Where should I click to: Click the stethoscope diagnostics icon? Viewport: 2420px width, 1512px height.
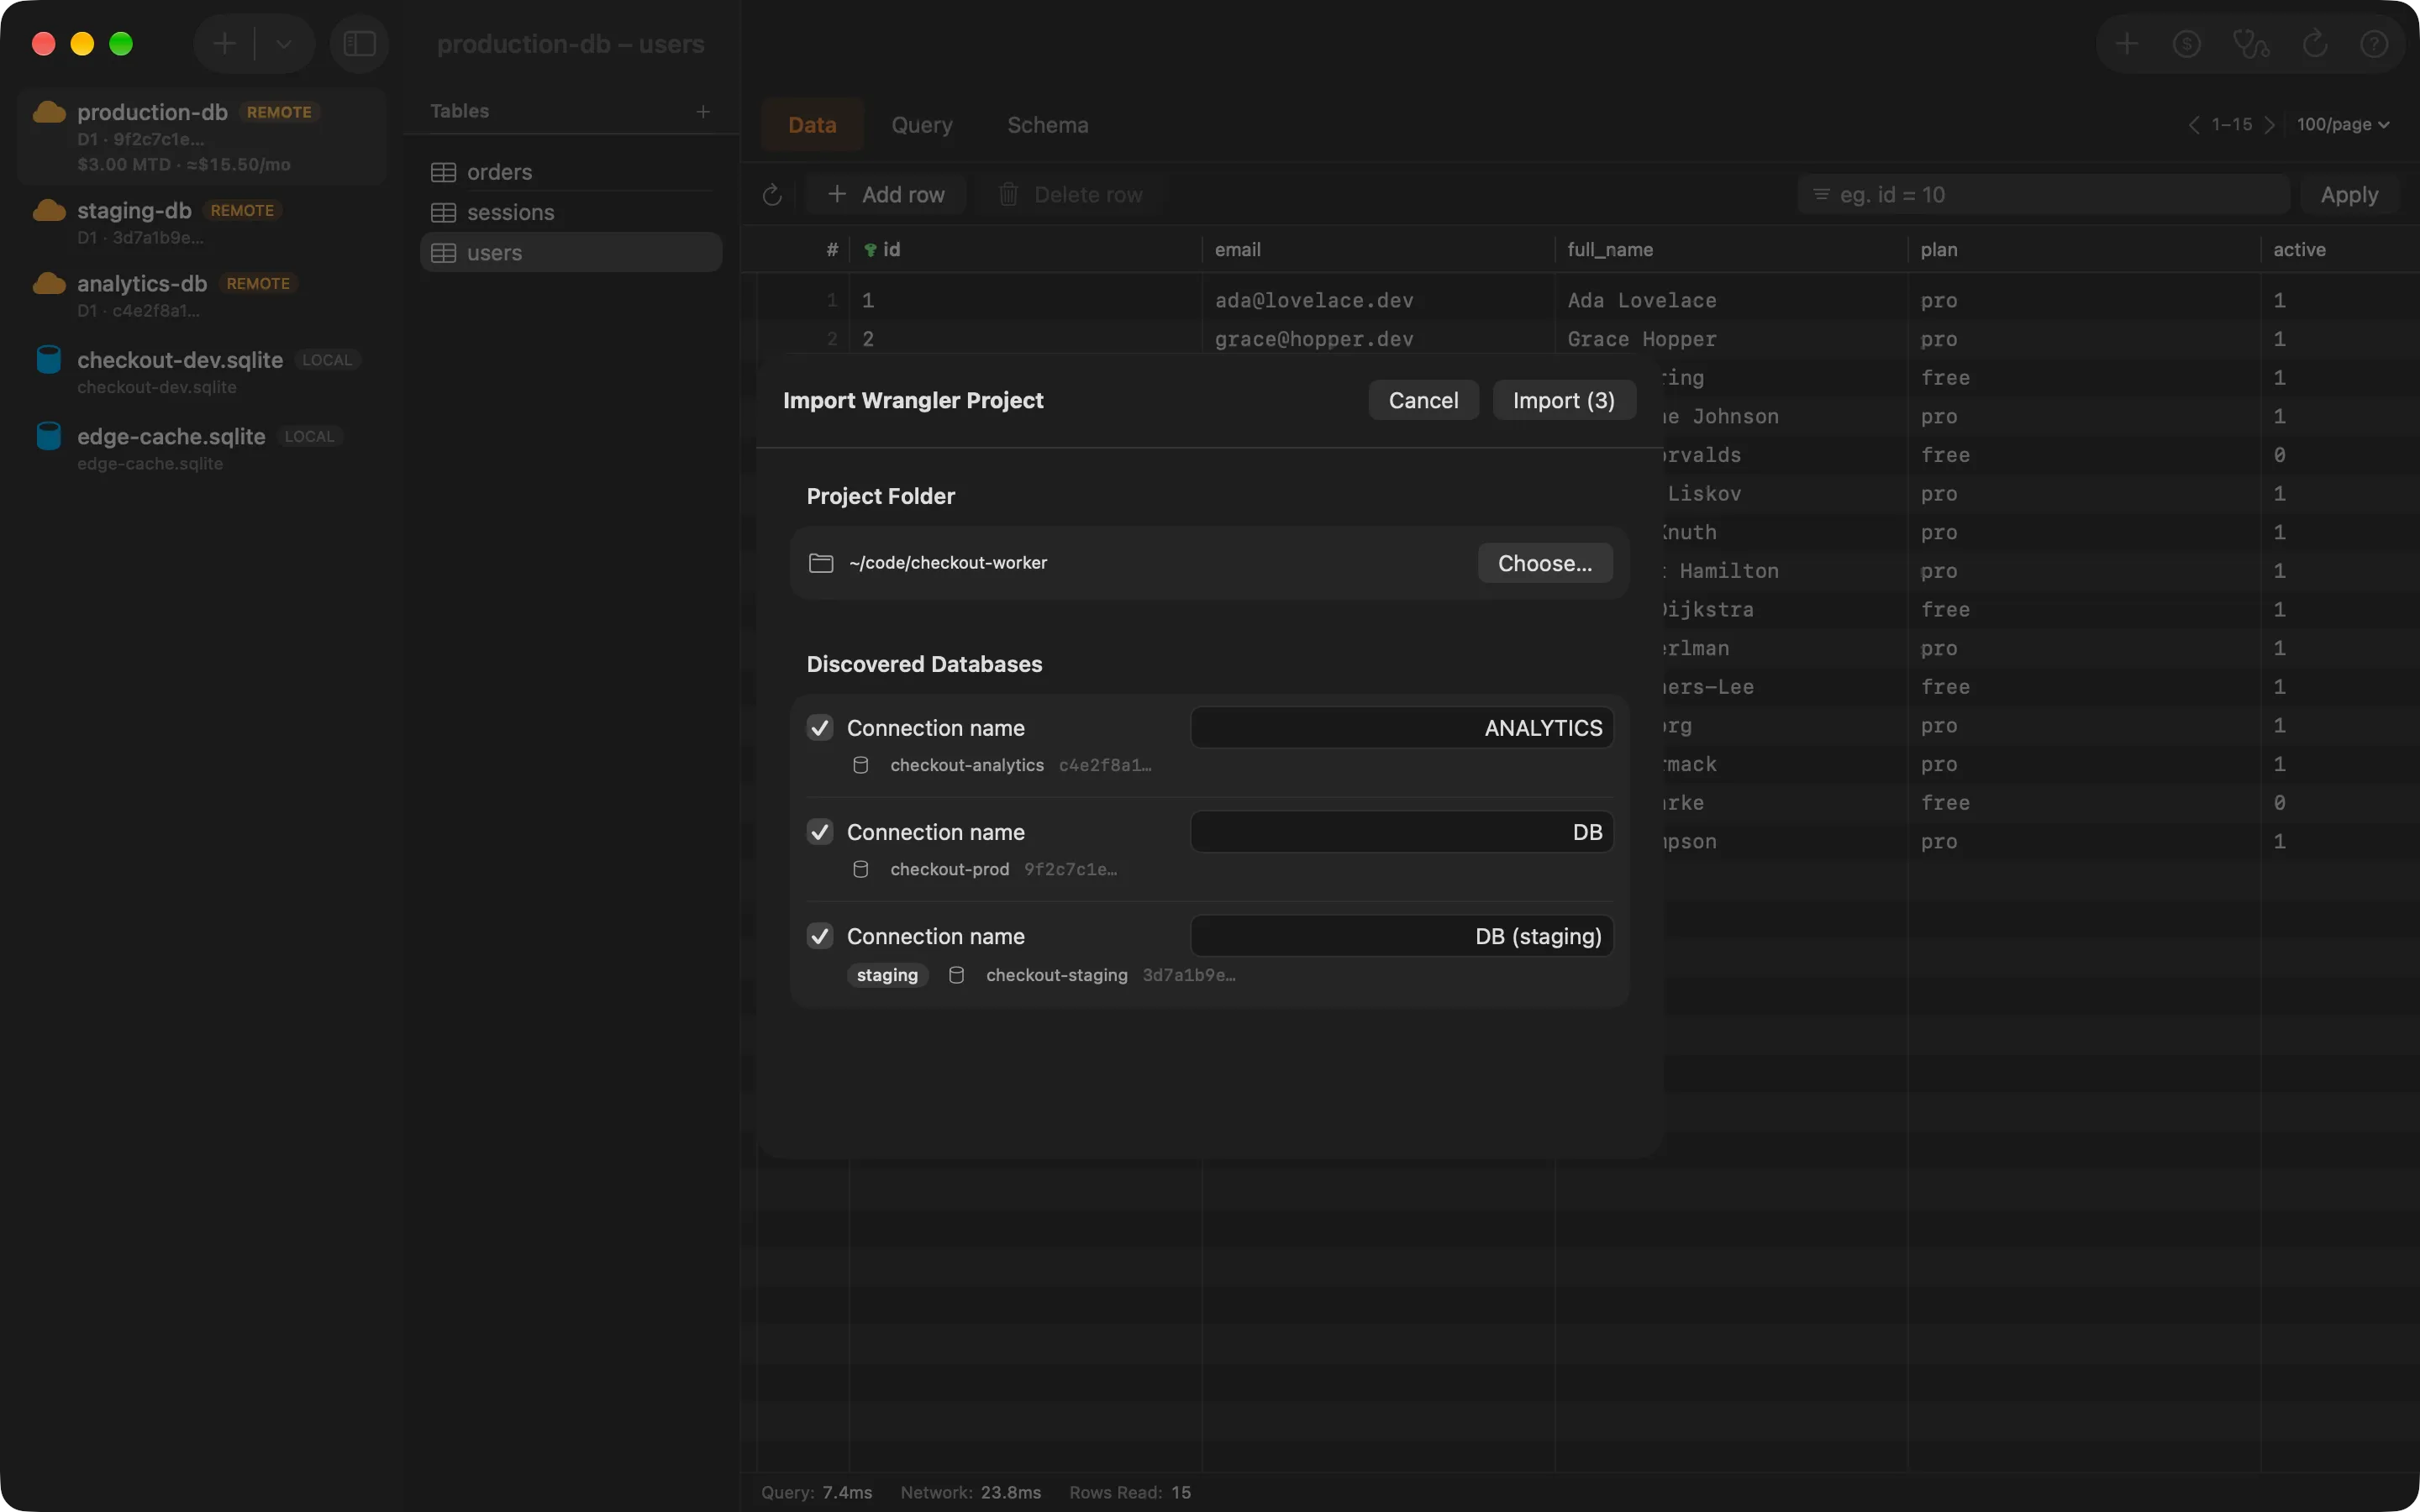2250,44
